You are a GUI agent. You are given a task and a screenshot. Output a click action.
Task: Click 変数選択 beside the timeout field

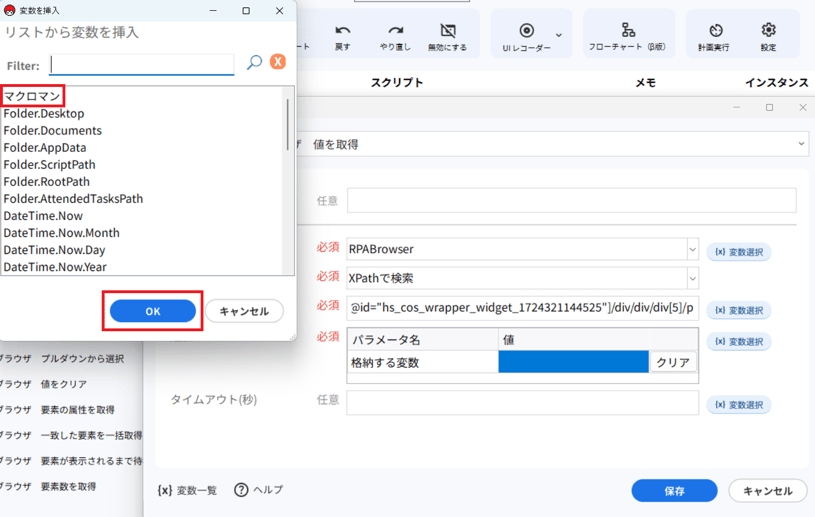coord(739,405)
